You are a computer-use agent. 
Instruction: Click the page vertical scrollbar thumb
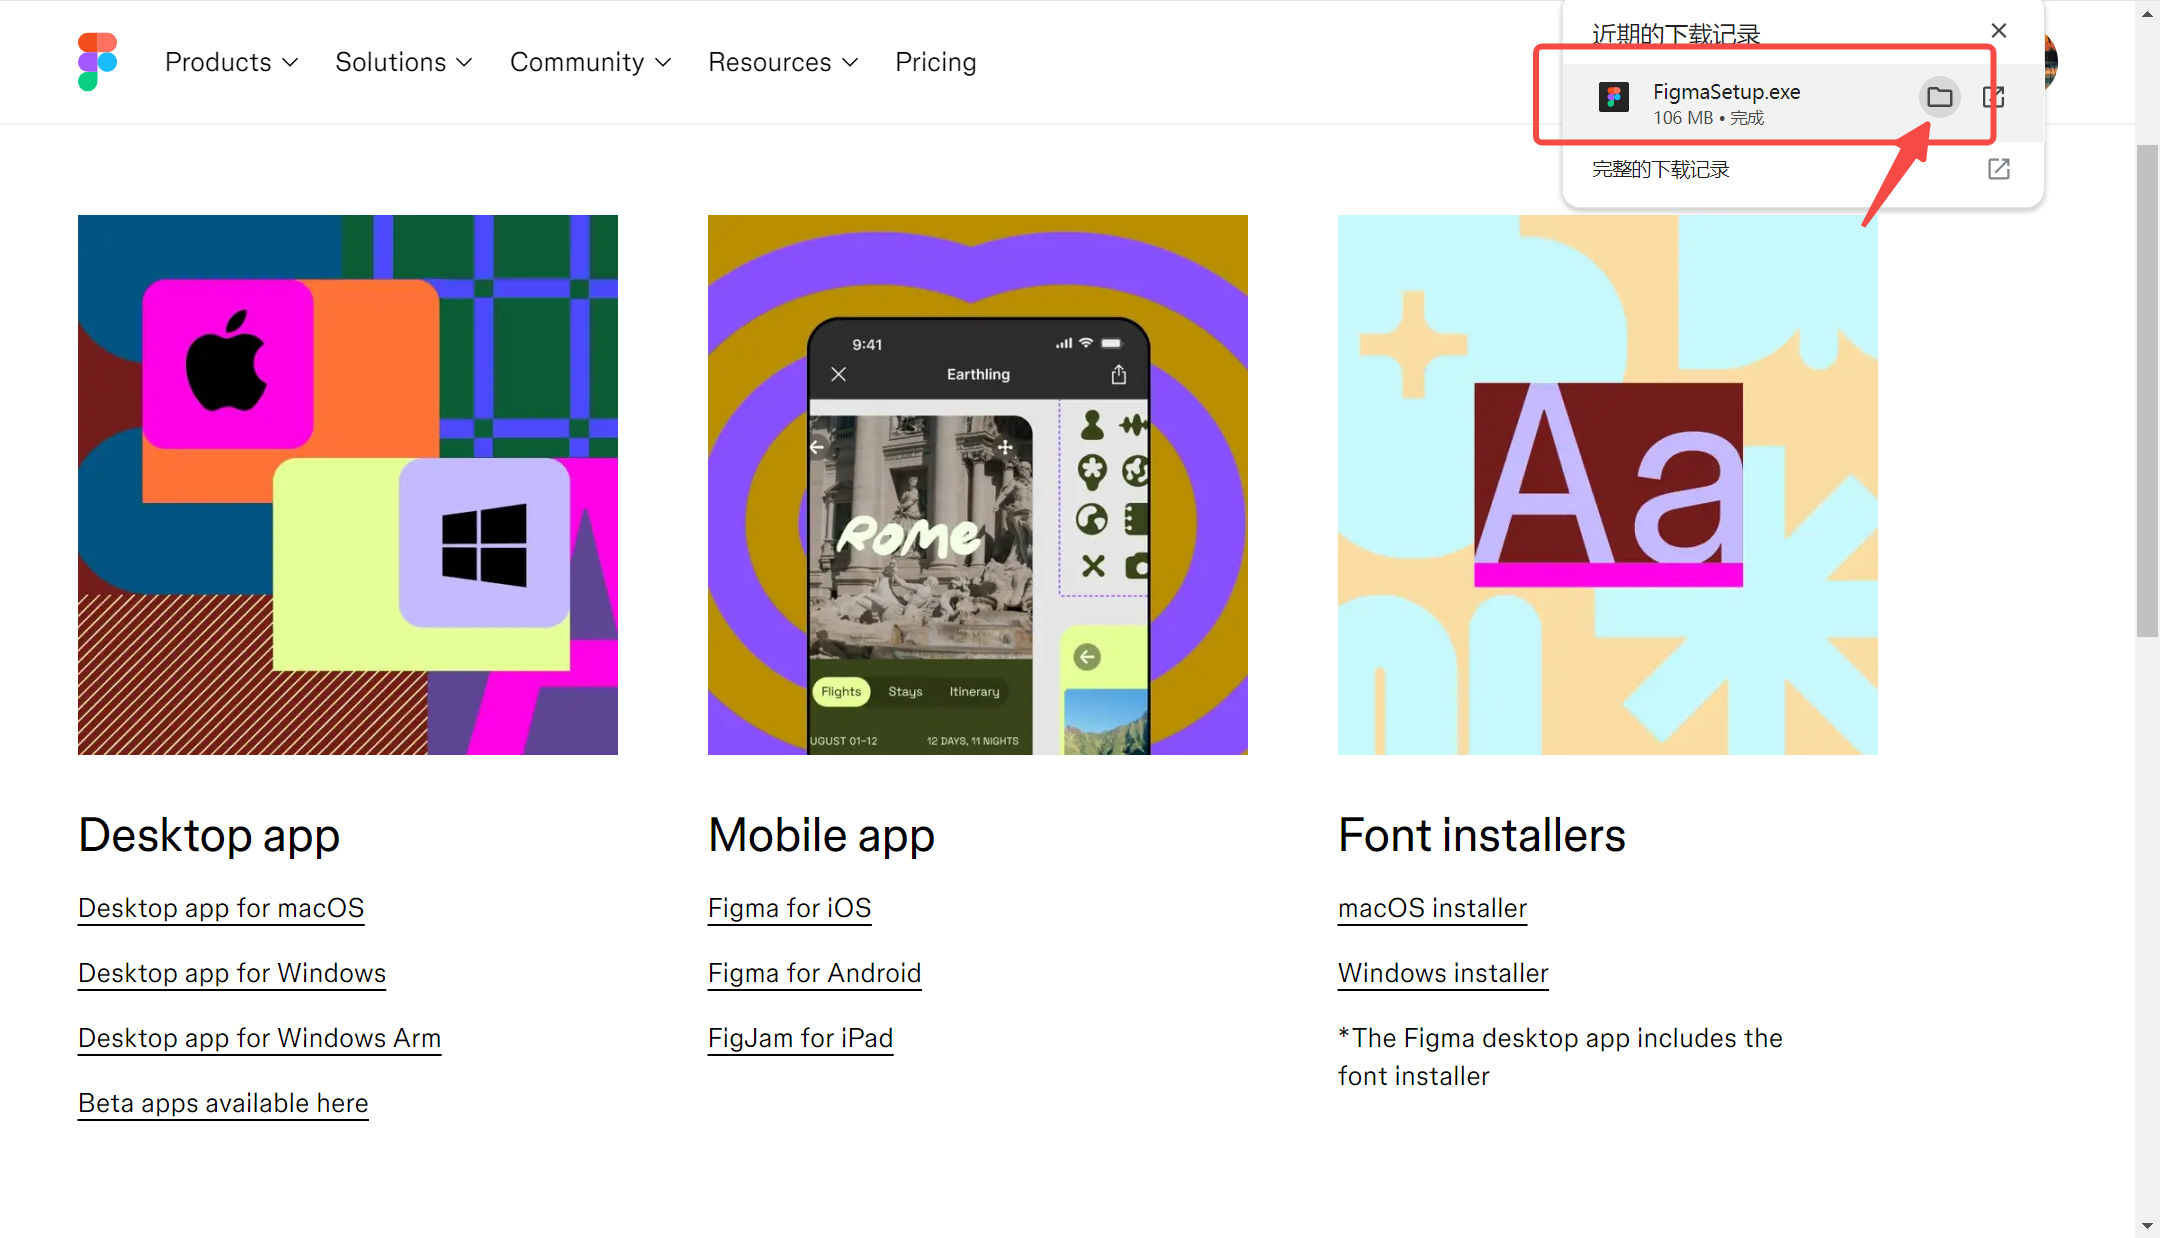2147,390
